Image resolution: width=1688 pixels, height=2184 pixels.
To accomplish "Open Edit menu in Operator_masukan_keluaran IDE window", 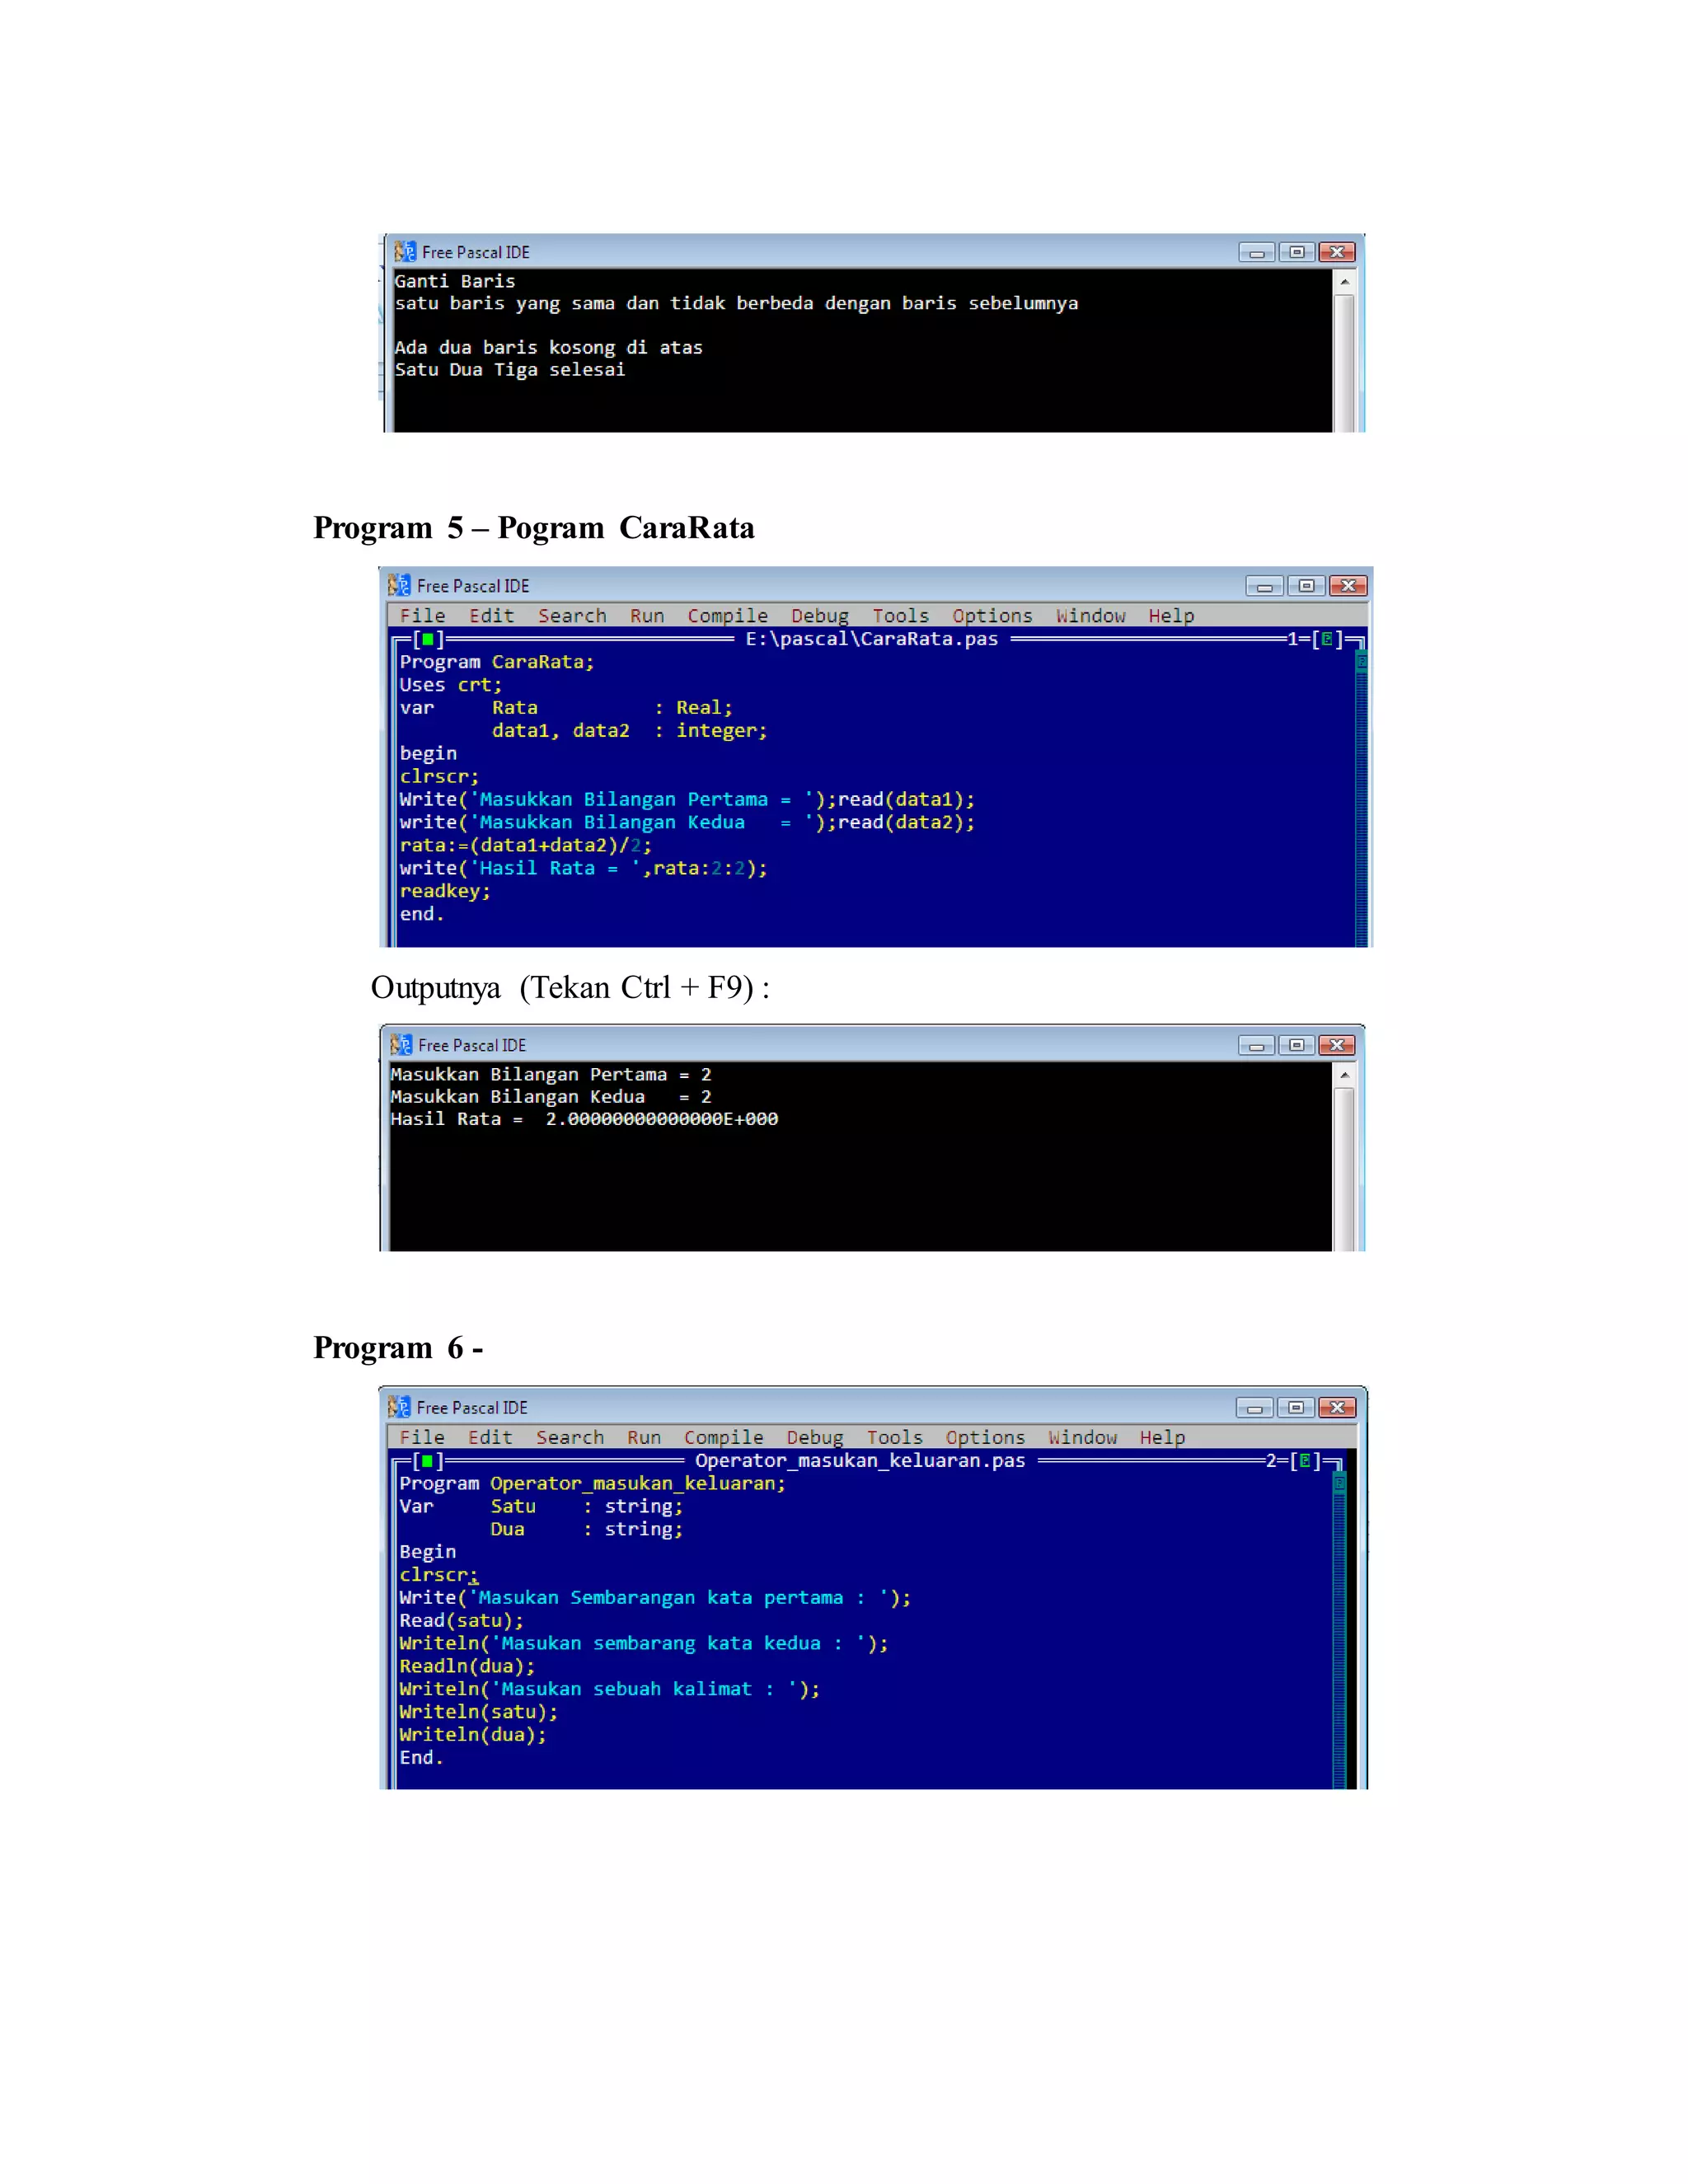I will click(490, 1437).
